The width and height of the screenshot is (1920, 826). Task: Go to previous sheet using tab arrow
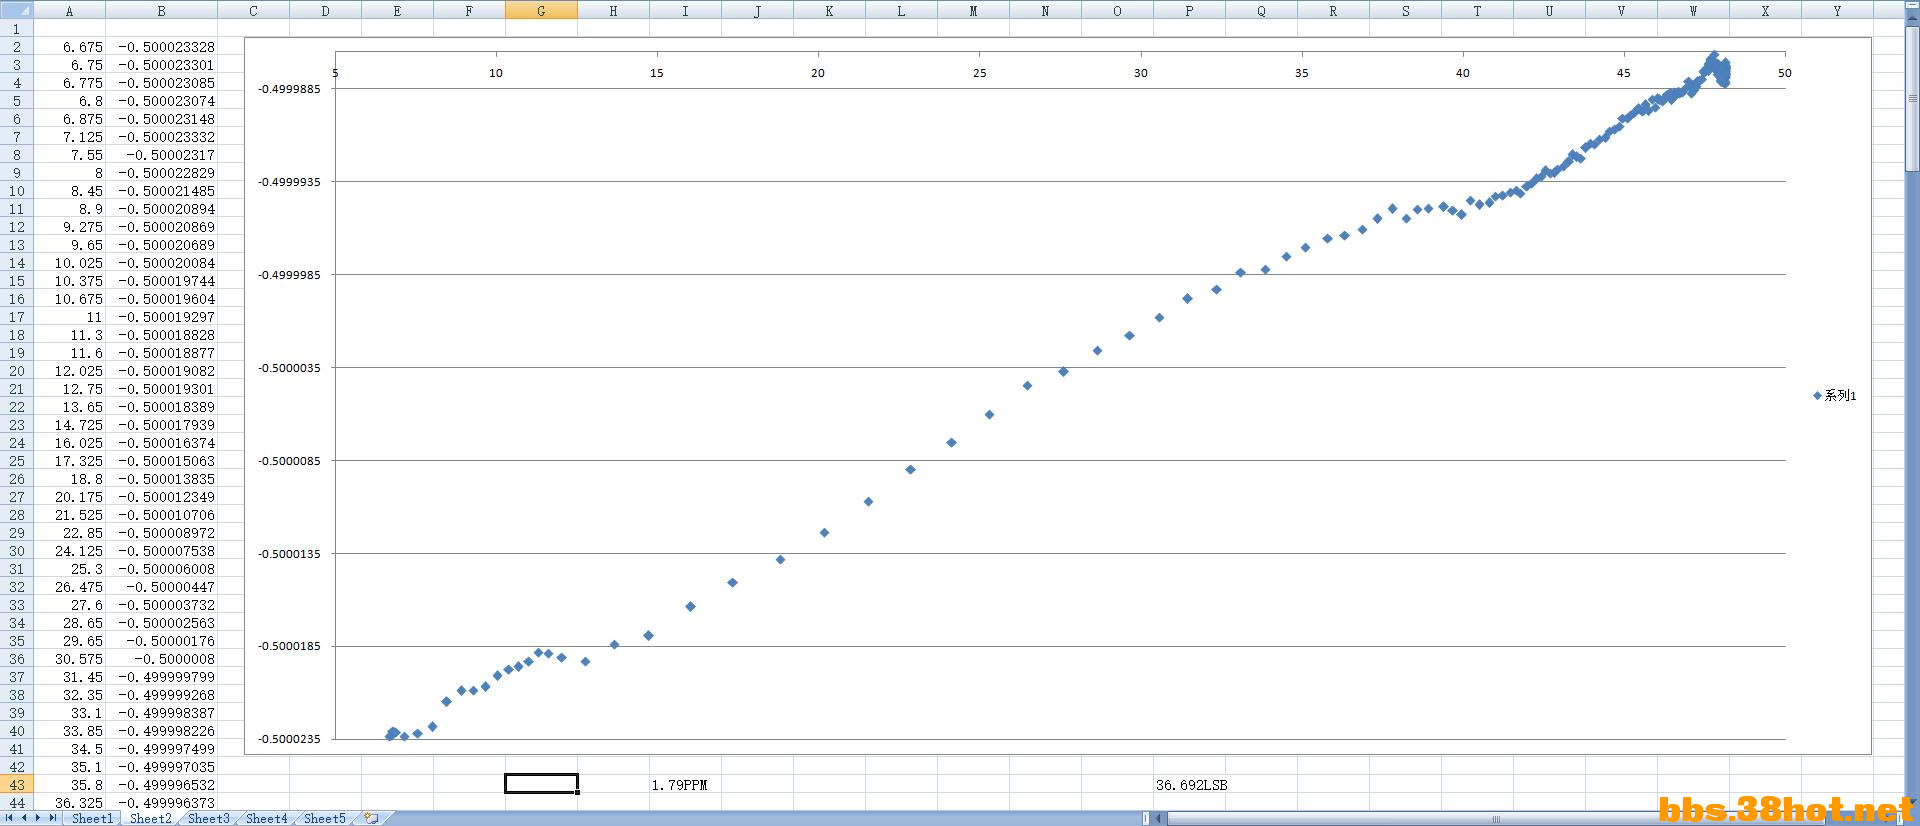coord(25,818)
